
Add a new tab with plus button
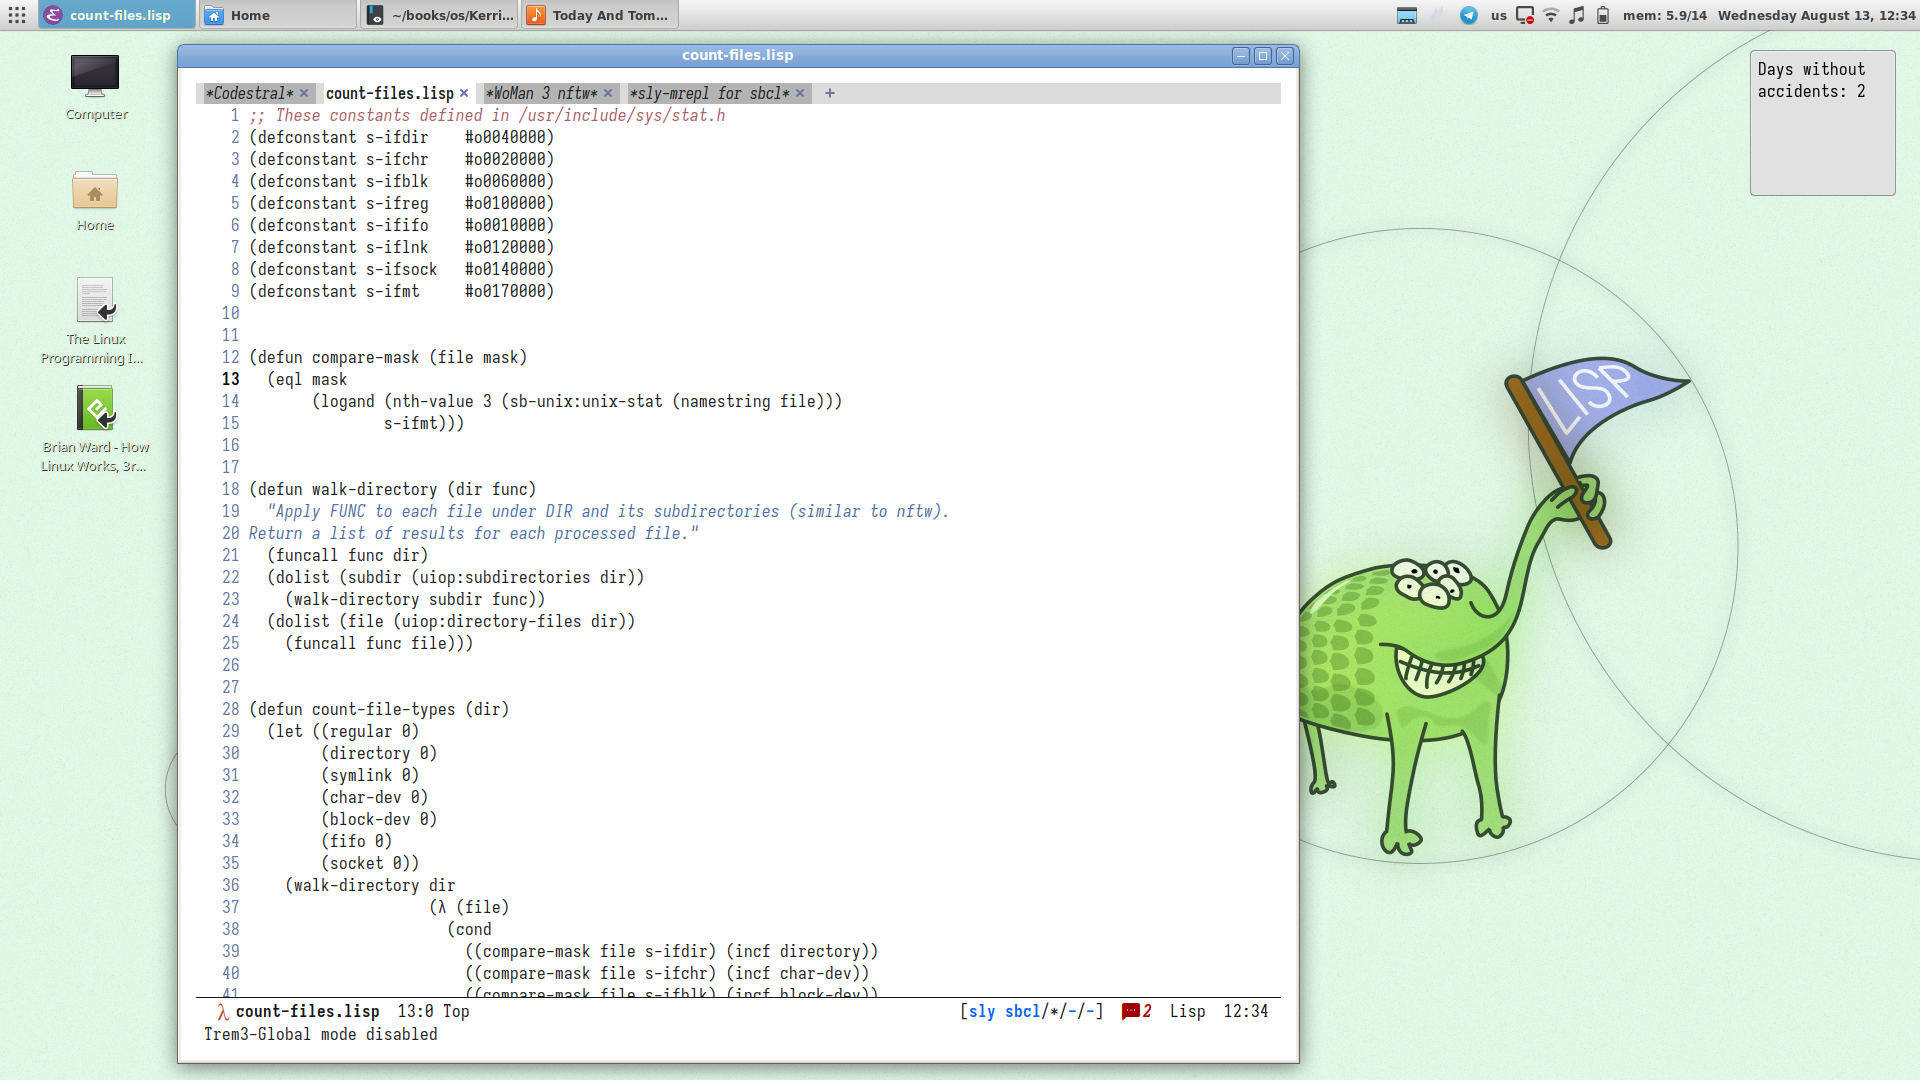click(x=830, y=93)
